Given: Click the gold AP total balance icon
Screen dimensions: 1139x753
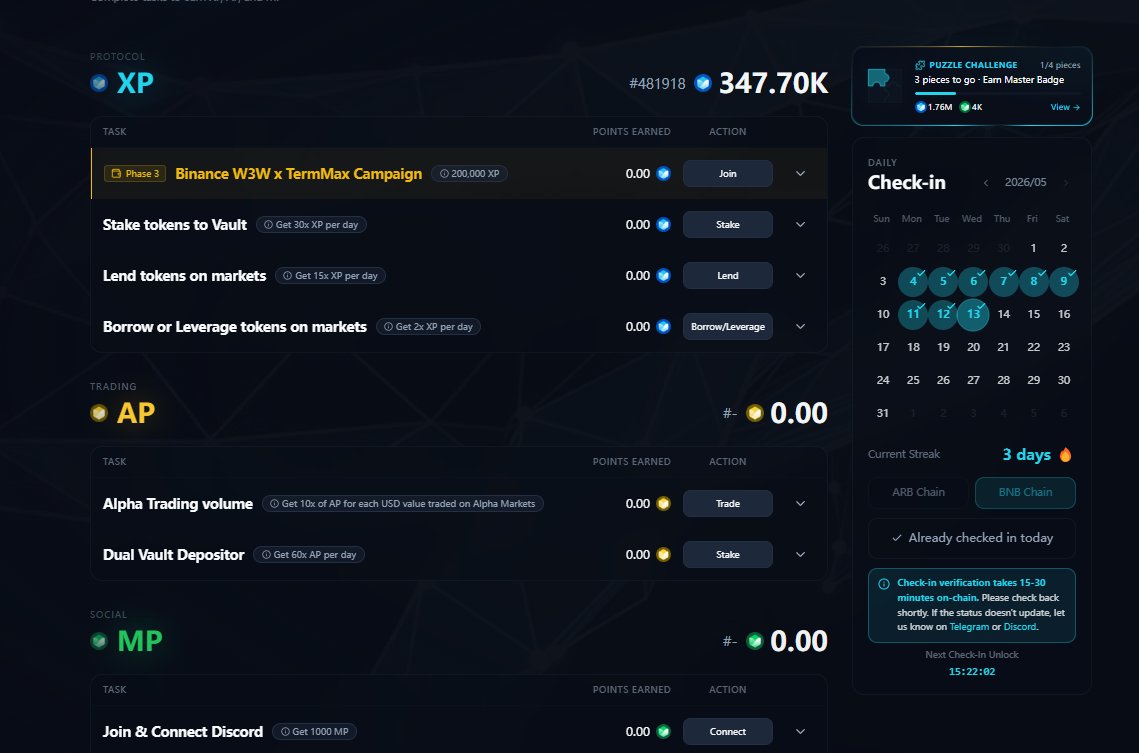Looking at the screenshot, I should click(755, 413).
